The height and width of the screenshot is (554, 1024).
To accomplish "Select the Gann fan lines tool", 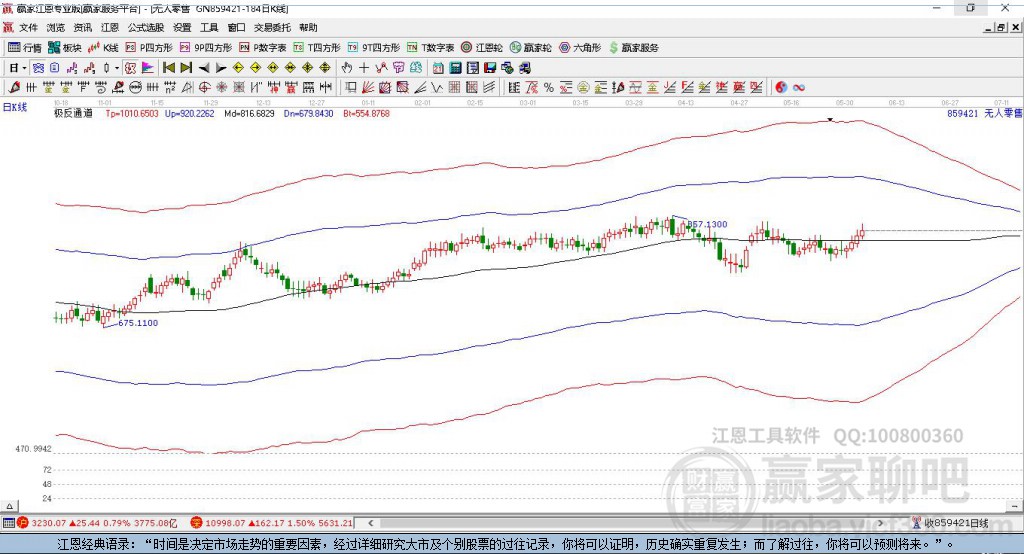I will point(368,87).
